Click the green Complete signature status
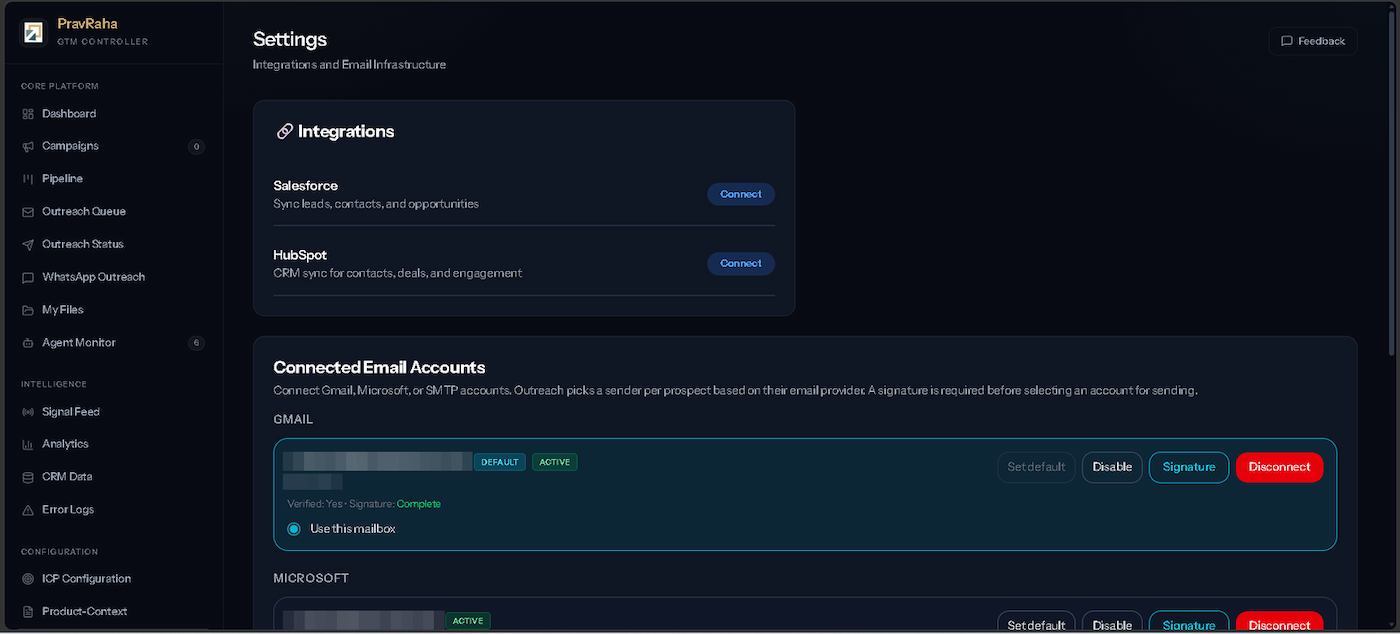Screen dimensions: 1400x634 [x=419, y=504]
